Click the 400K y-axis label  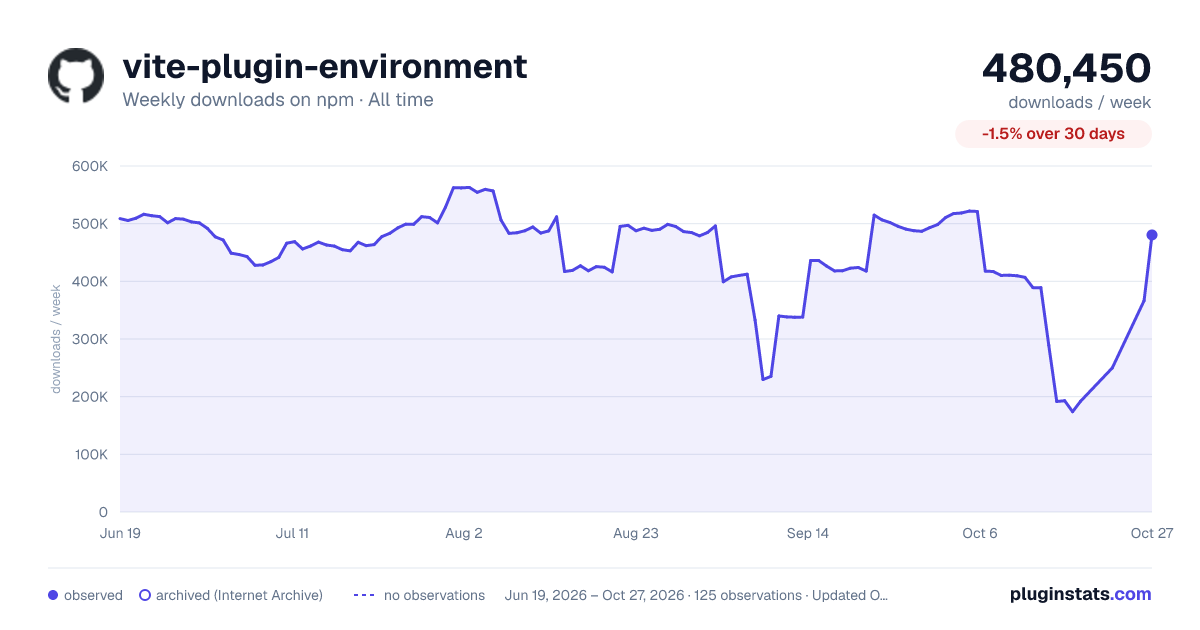tap(90, 281)
